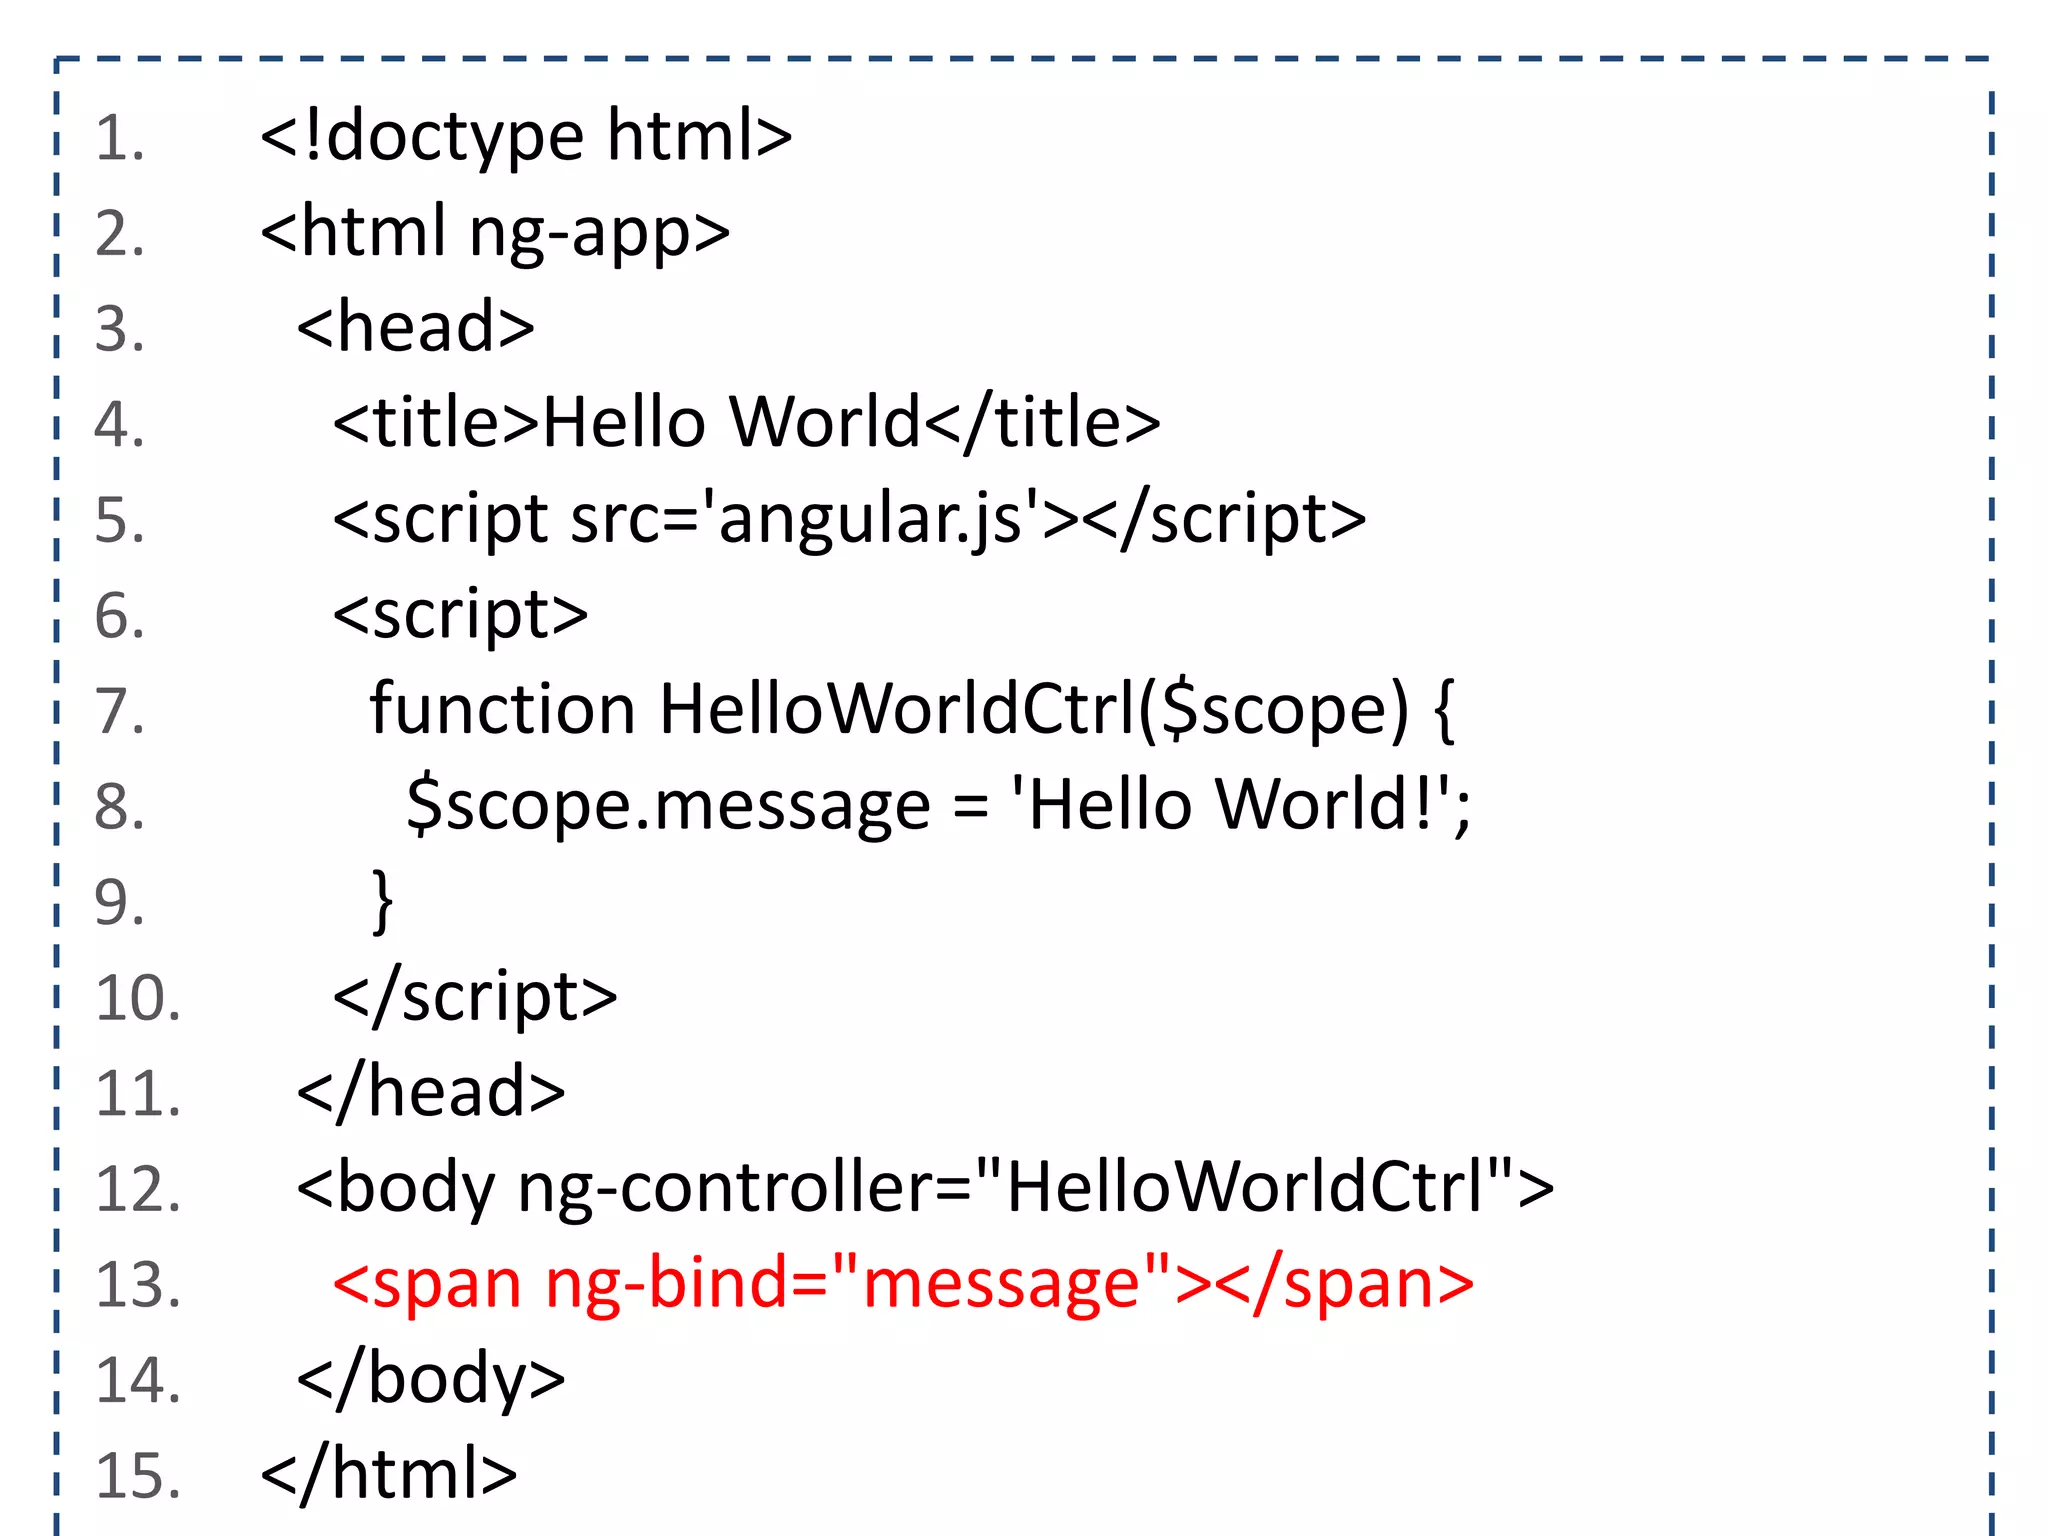The height and width of the screenshot is (1536, 2048).
Task: Click the red span ng-bind line
Action: (x=903, y=1283)
